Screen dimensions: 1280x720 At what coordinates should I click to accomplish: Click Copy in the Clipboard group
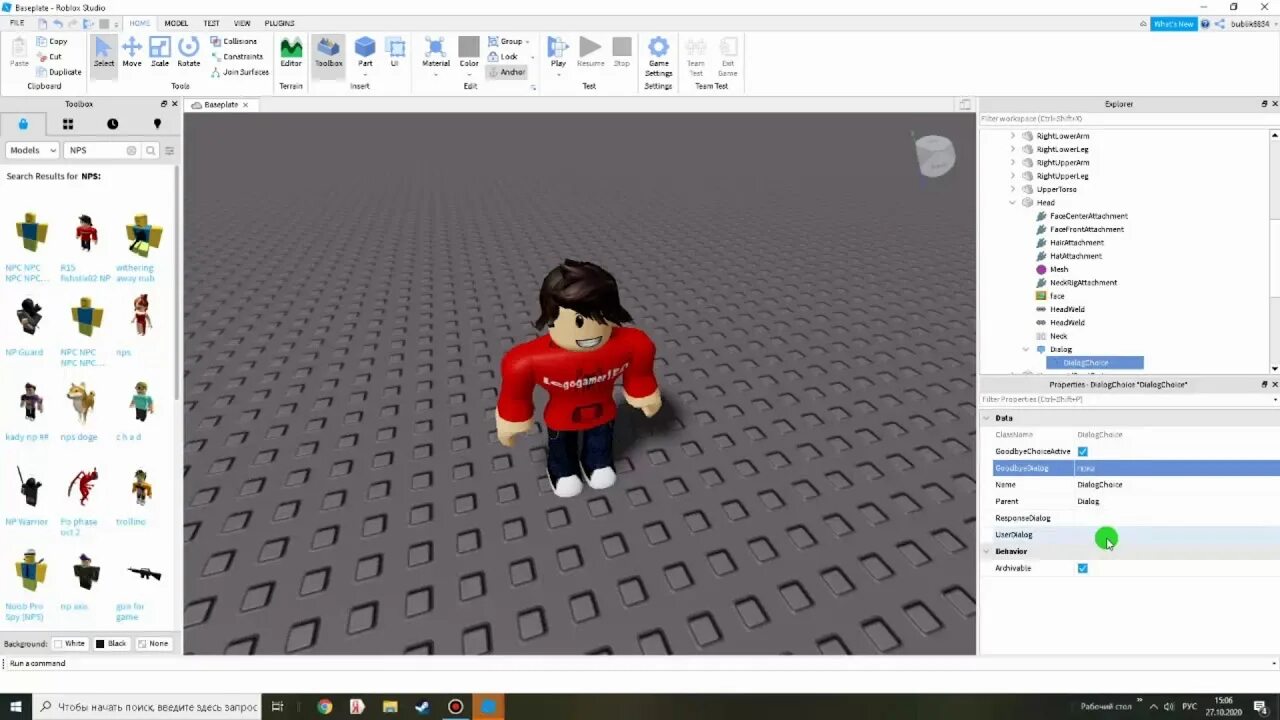[x=52, y=41]
